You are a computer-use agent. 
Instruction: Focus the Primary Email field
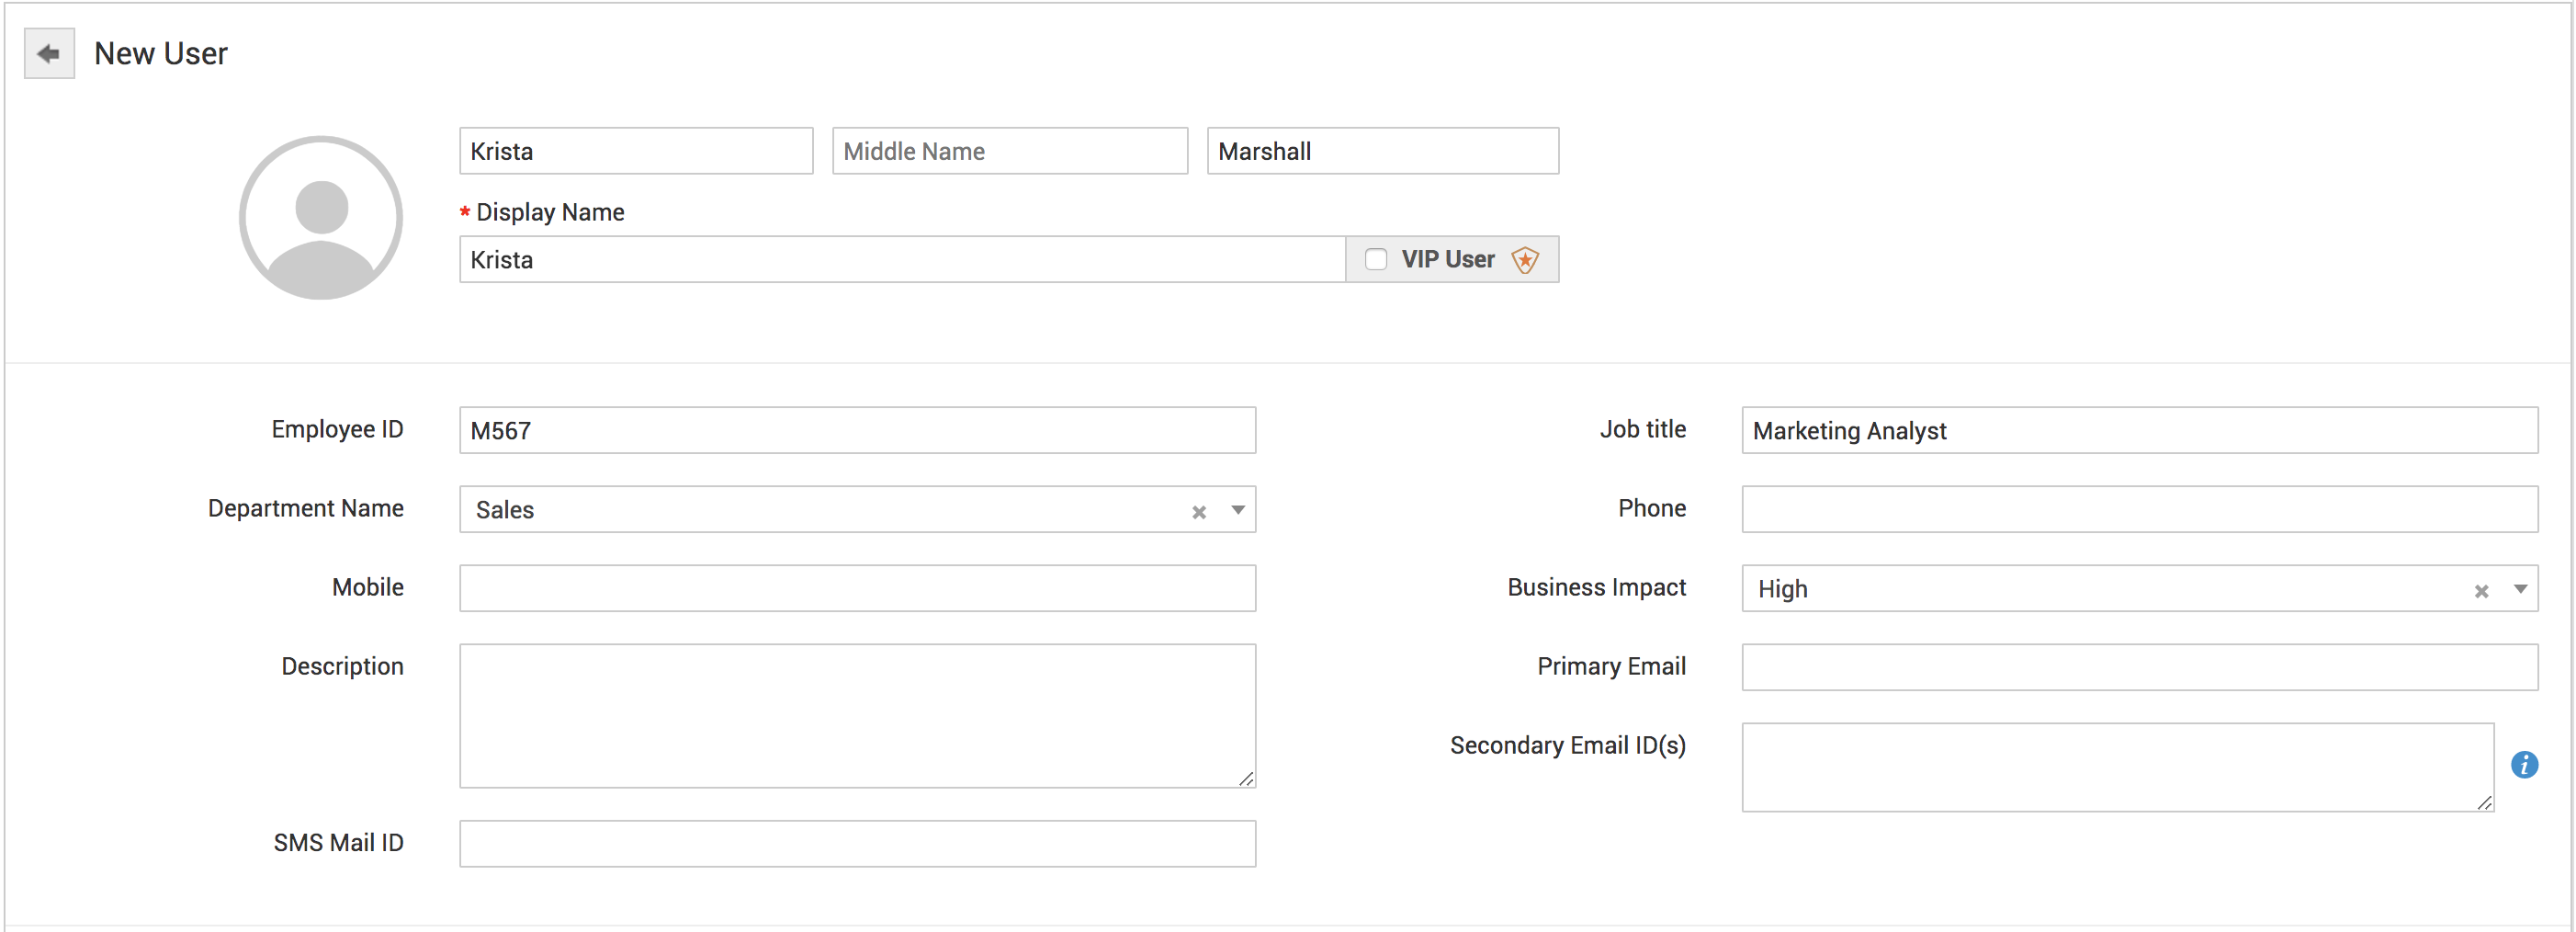[2139, 667]
